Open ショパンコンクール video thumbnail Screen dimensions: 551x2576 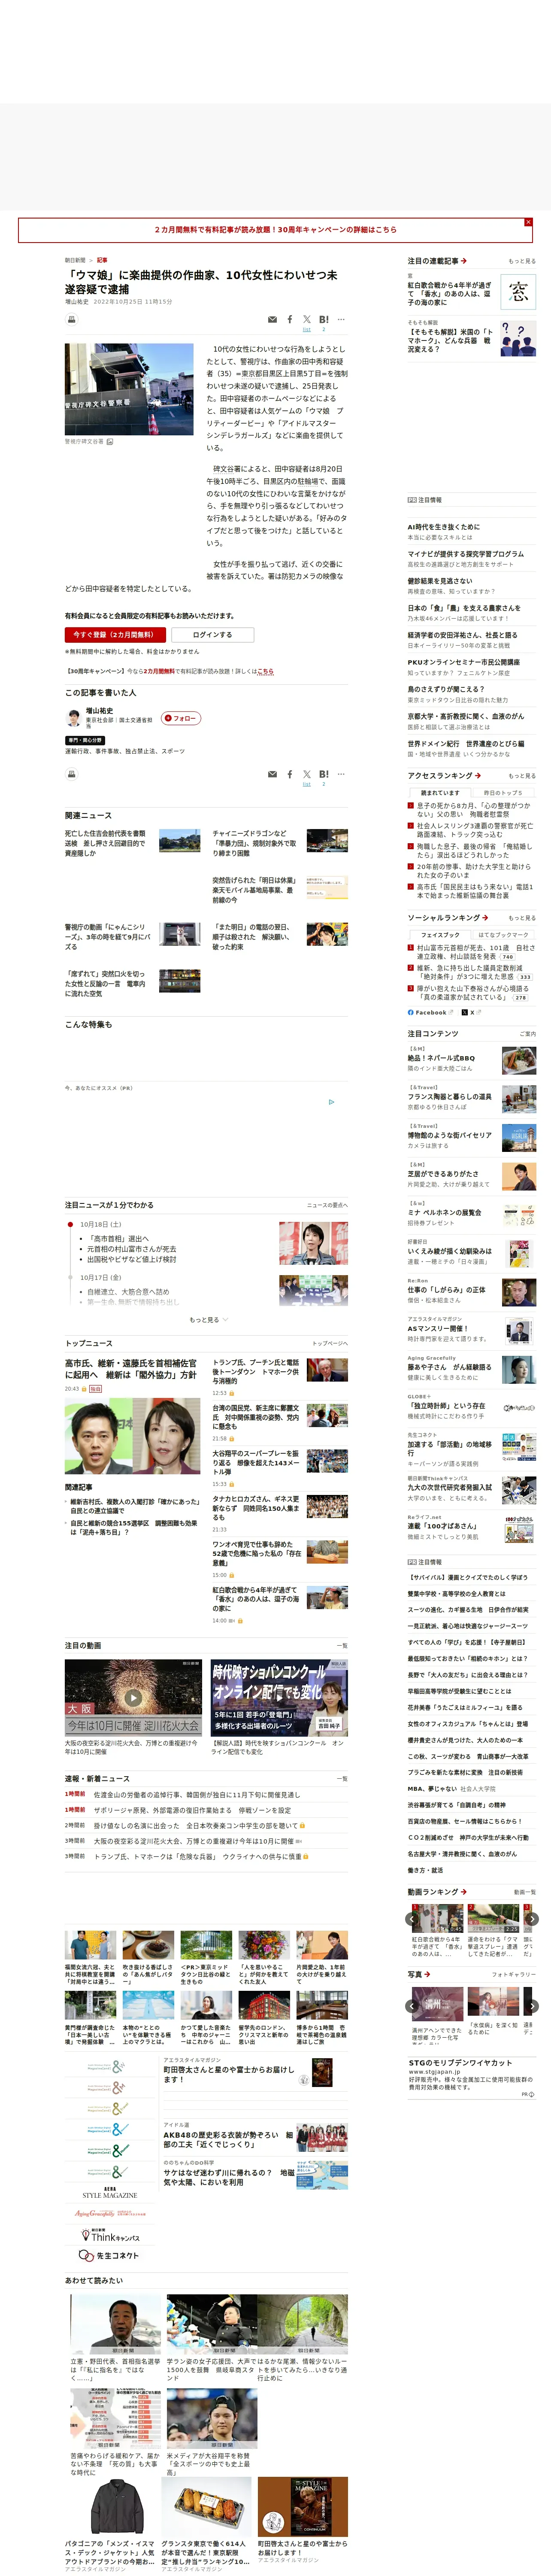279,1697
